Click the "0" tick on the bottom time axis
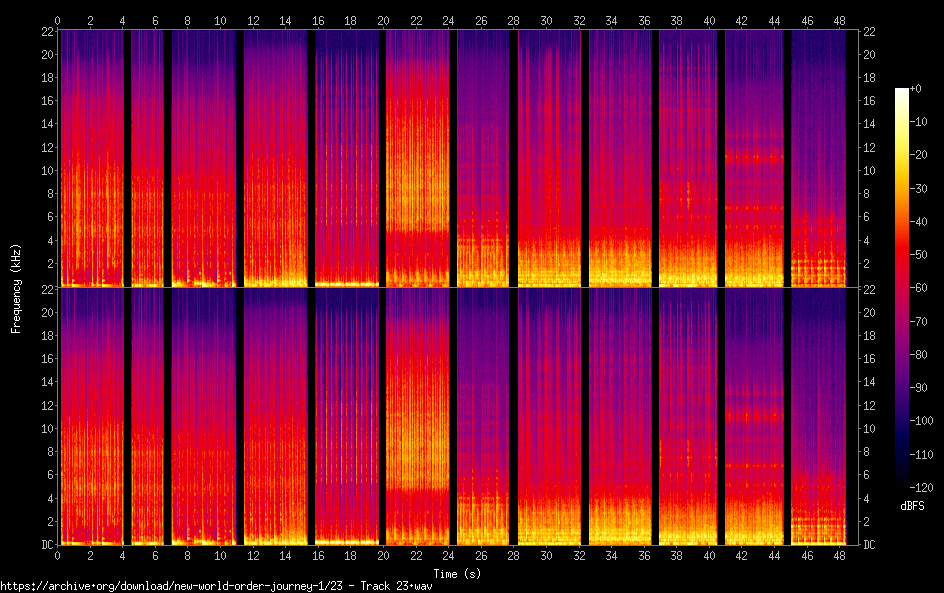This screenshot has height=593, width=944. coord(58,555)
